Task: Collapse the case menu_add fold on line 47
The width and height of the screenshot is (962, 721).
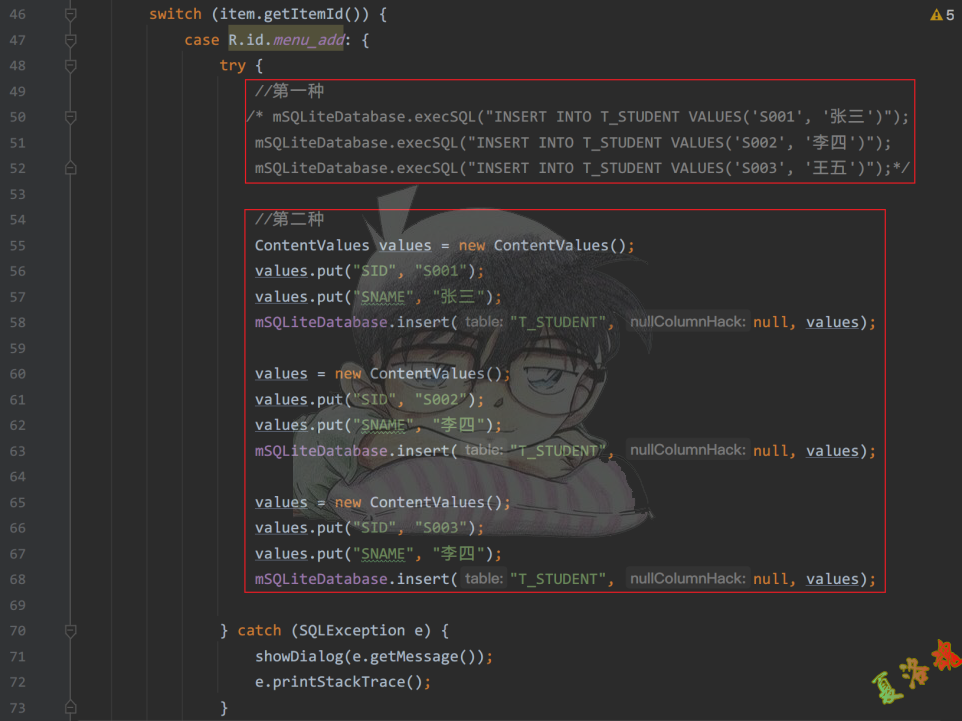Action: (x=70, y=40)
